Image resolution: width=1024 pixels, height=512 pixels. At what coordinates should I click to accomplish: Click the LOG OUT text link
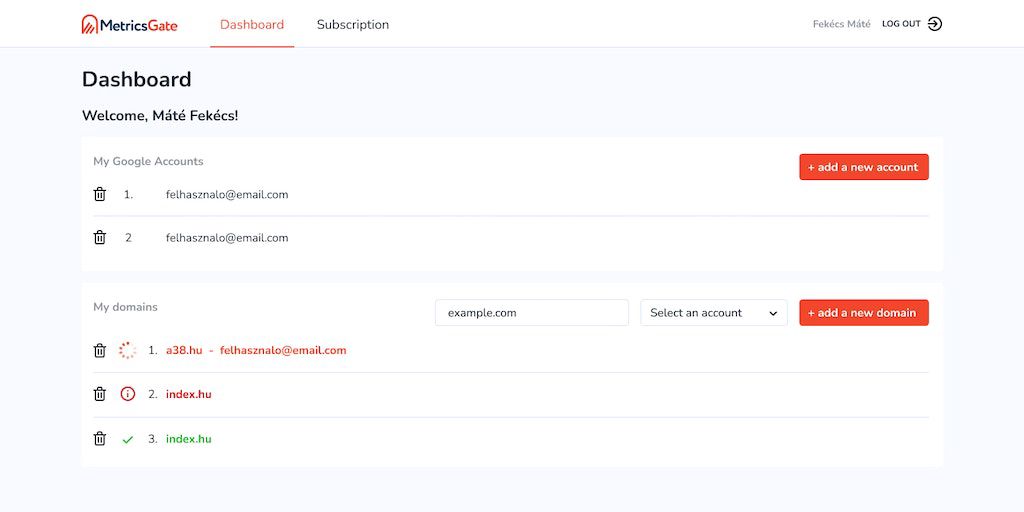pyautogui.click(x=901, y=24)
